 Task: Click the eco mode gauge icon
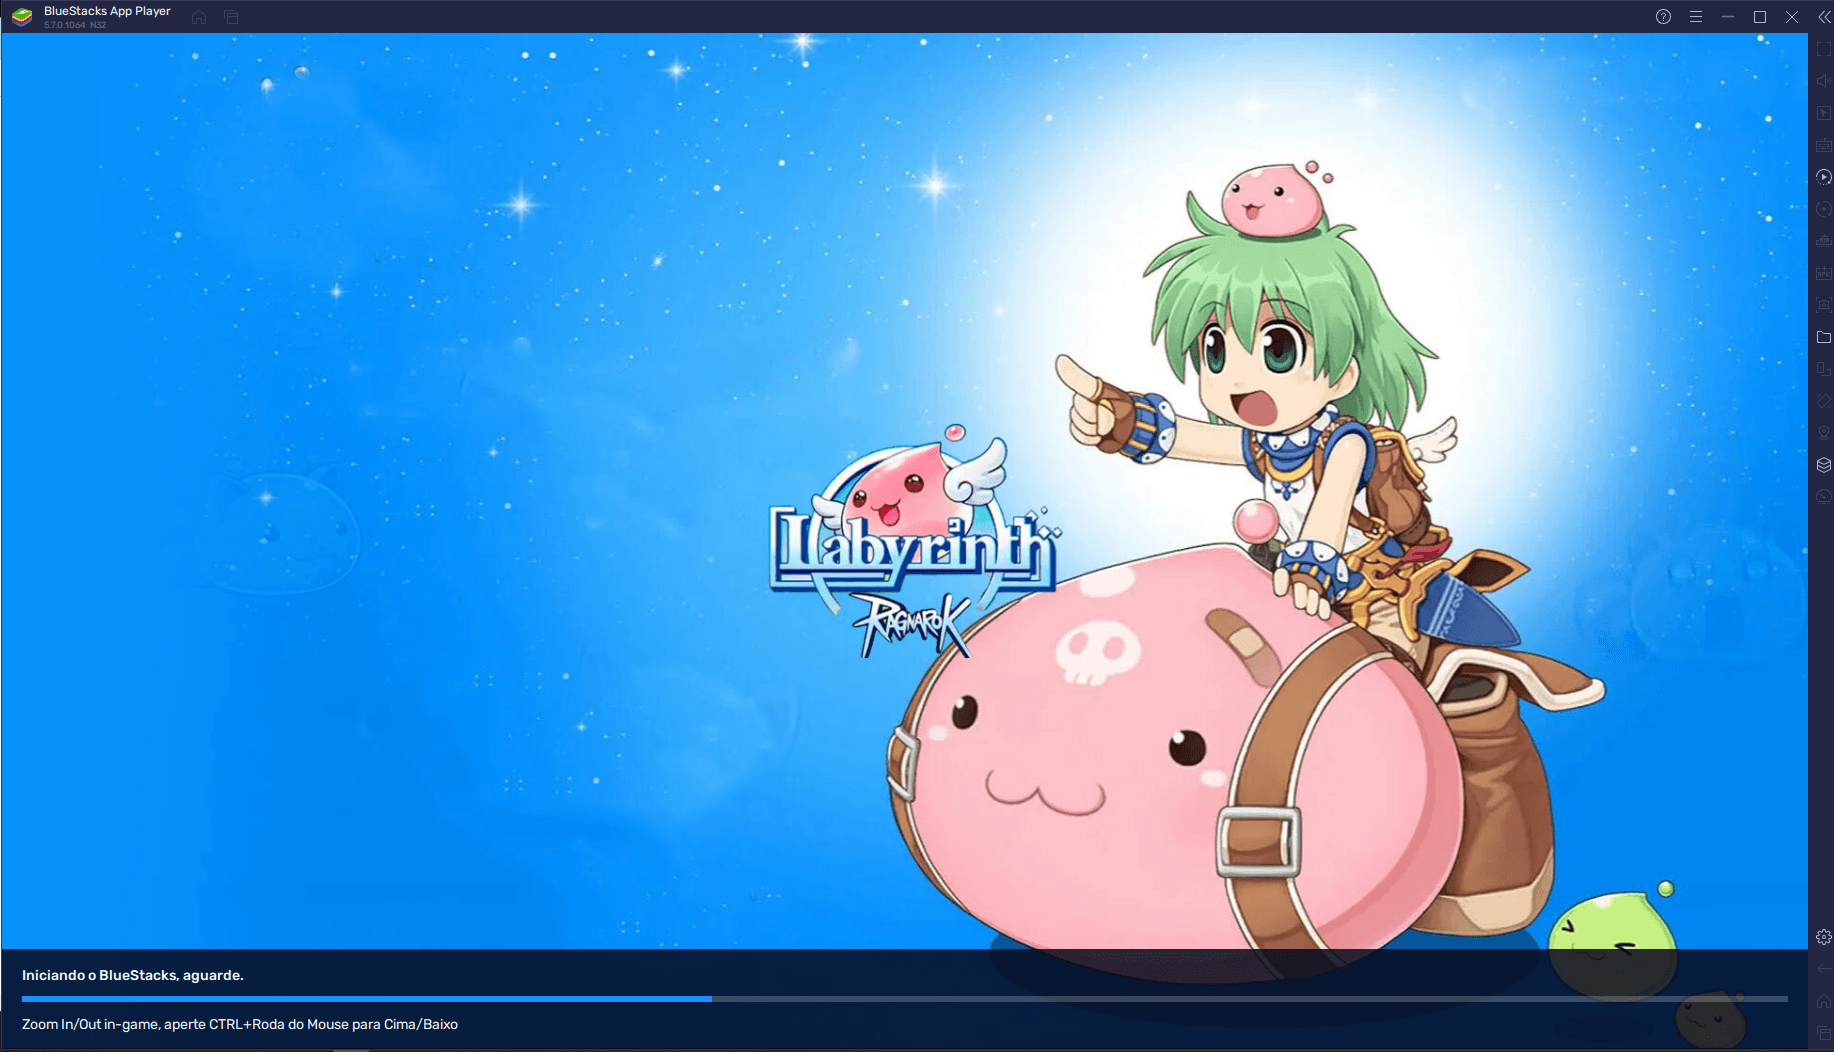pyautogui.click(x=1824, y=497)
